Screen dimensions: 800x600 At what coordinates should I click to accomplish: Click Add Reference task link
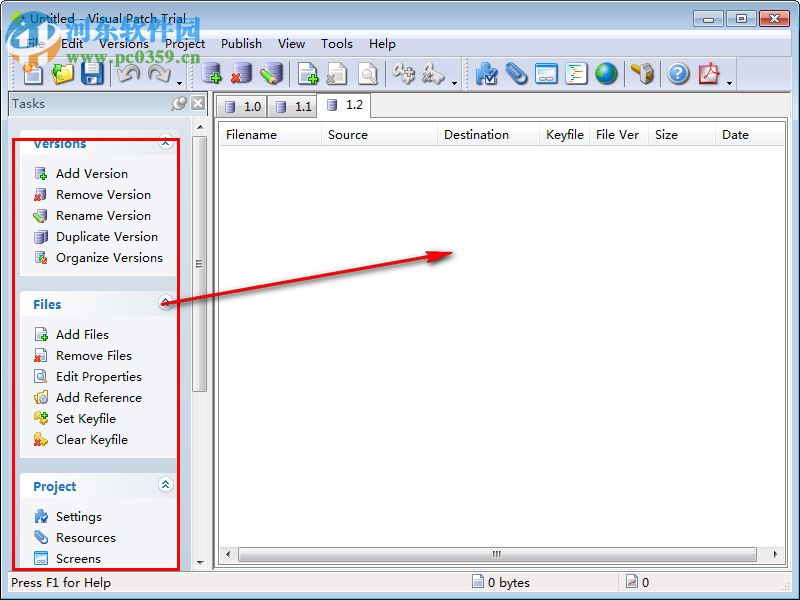pyautogui.click(x=99, y=397)
